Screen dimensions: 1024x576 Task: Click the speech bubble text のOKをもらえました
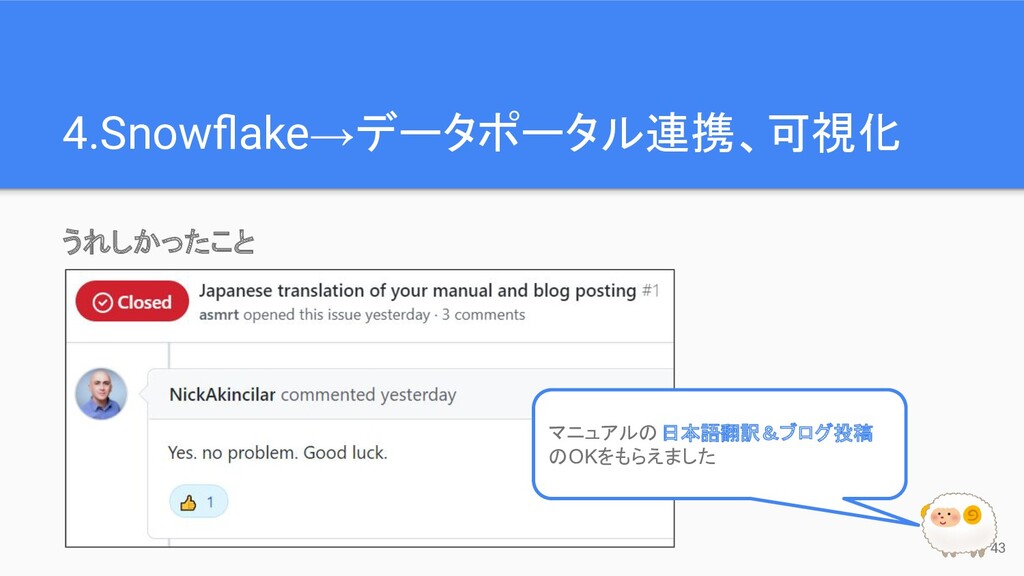632,456
